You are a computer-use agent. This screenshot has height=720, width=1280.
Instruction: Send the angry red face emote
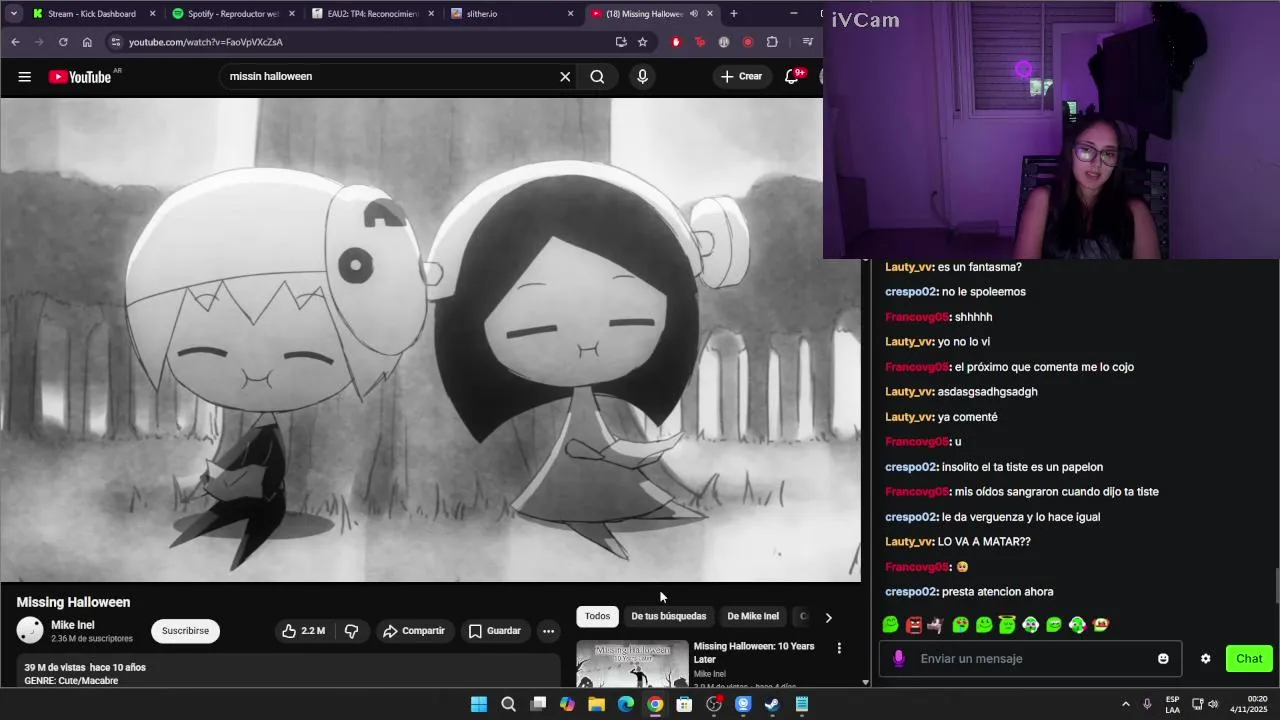(x=913, y=625)
